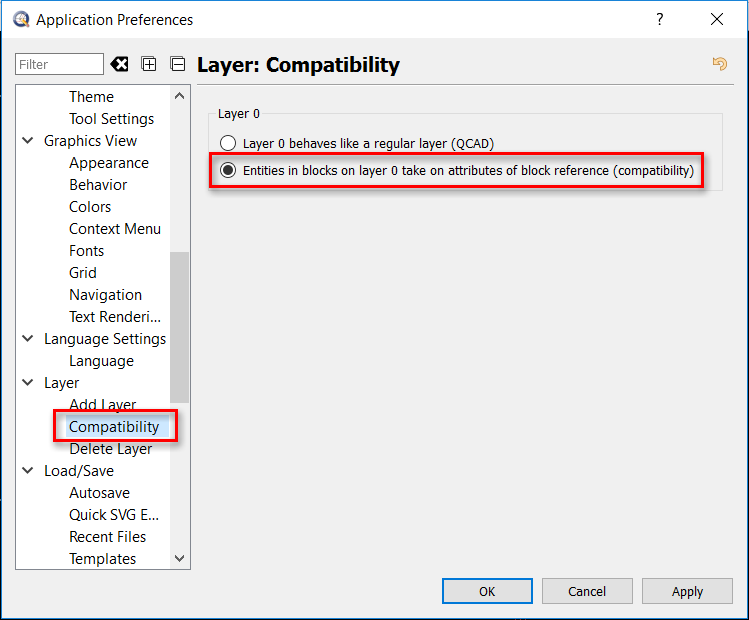The image size is (749, 620).
Task: Close the Application Preferences dialog
Action: pyautogui.click(x=717, y=19)
